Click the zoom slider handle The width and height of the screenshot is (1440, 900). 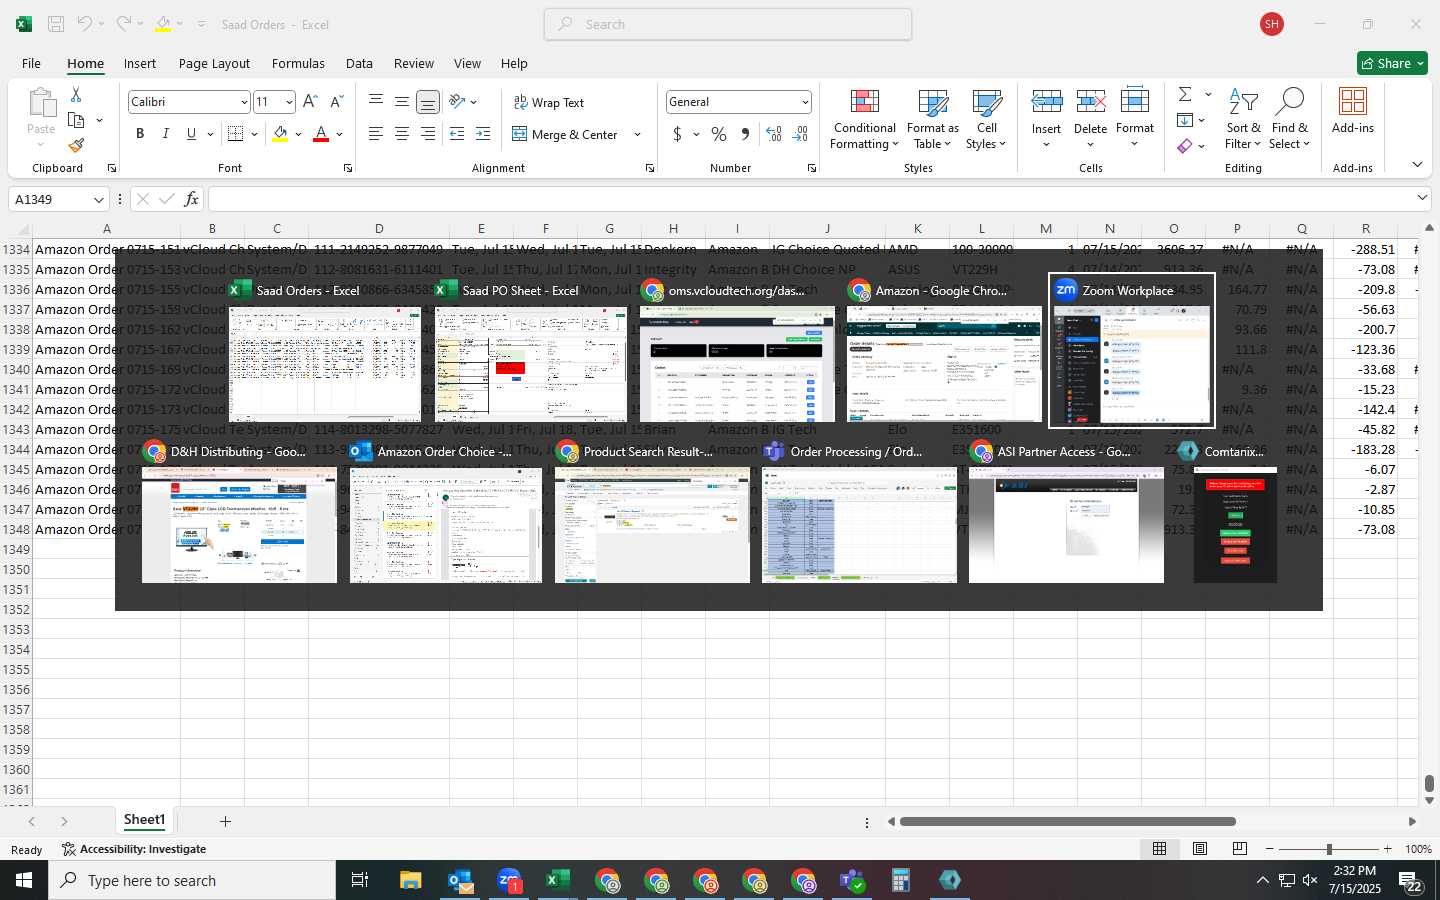tap(1329, 849)
